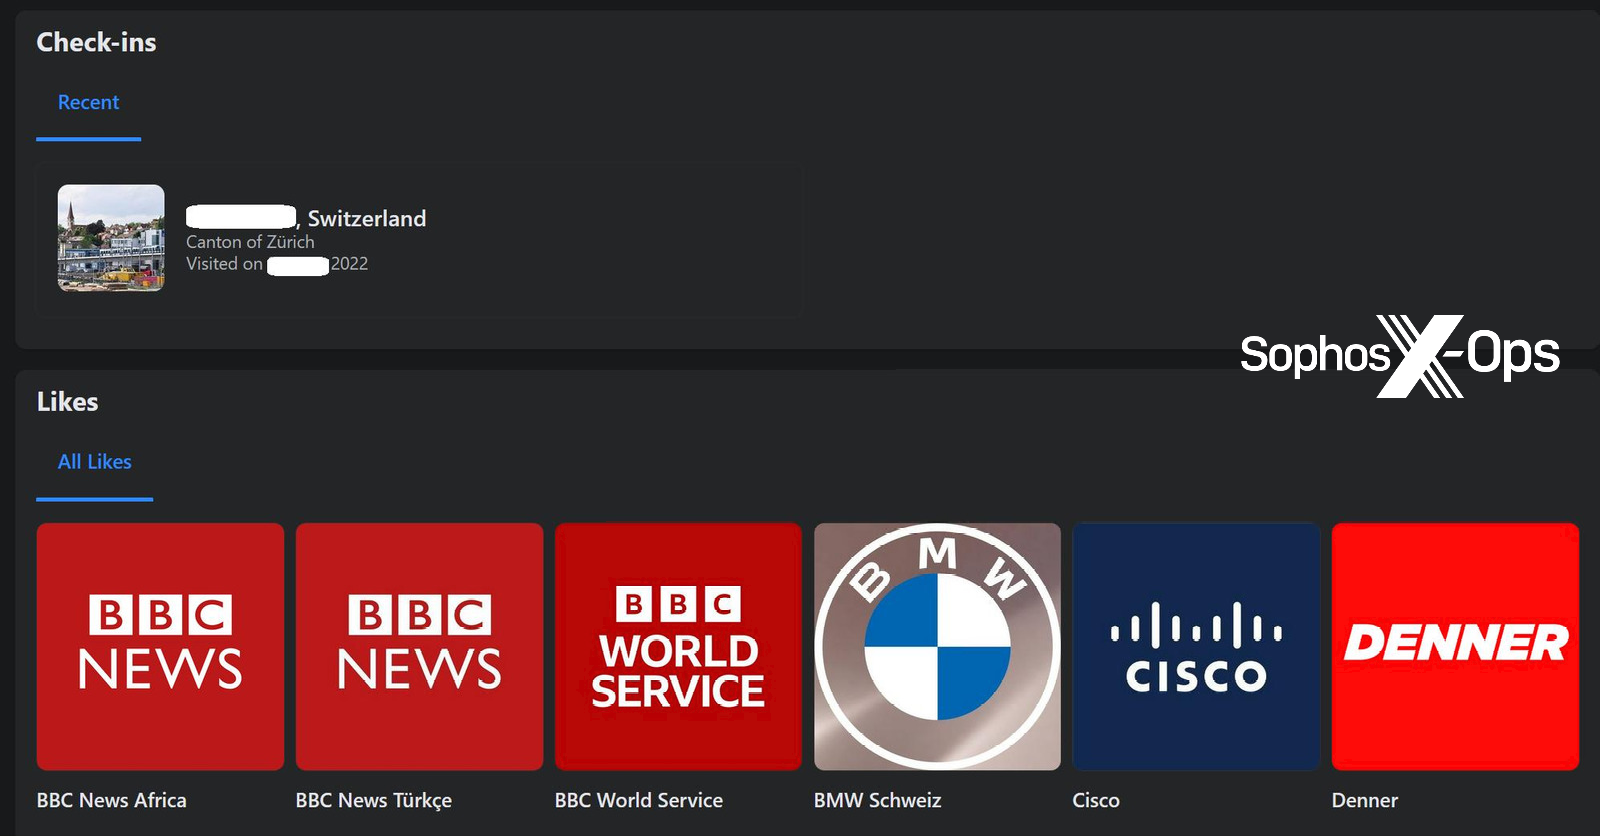
Task: Click the BBC World Service name link
Action: pos(639,800)
